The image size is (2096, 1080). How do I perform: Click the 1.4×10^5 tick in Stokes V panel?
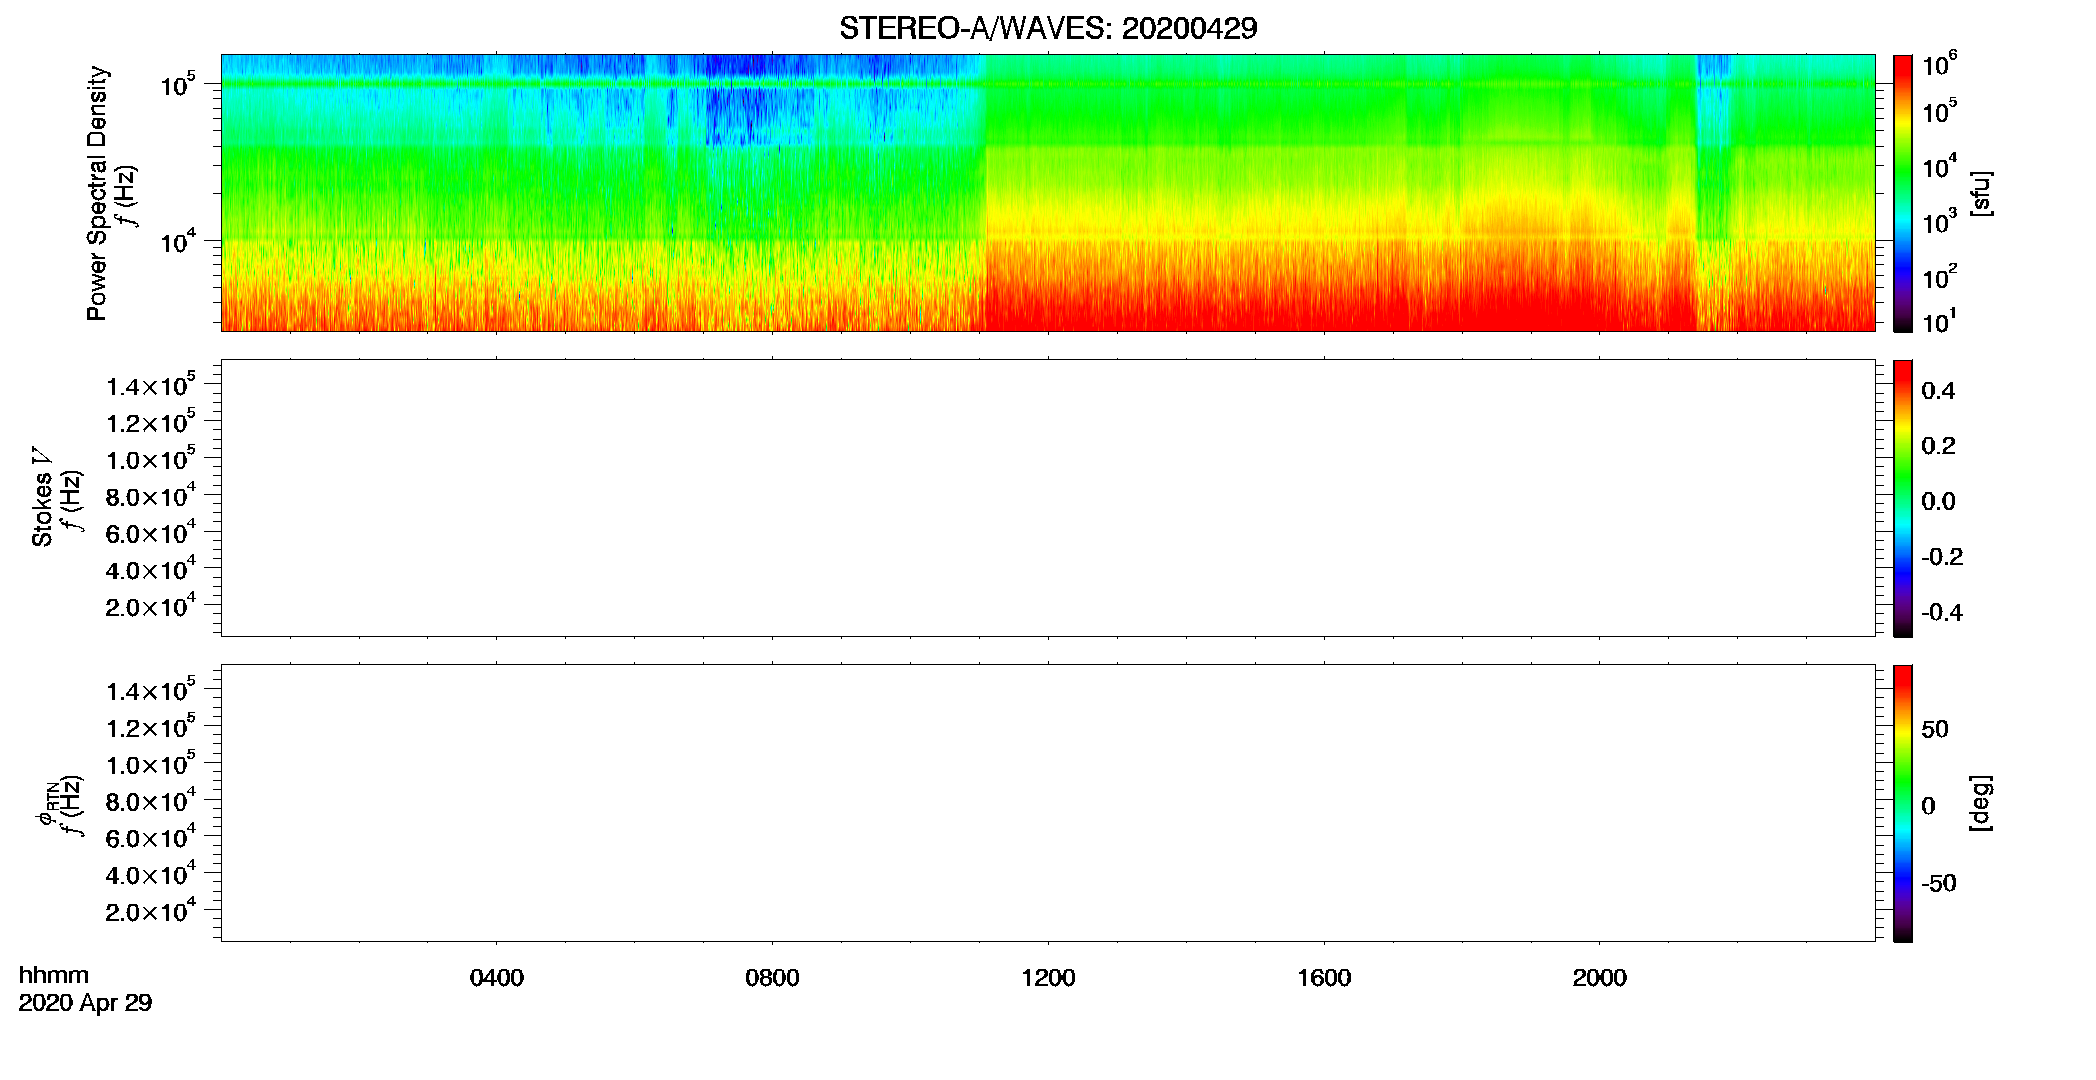coord(151,384)
